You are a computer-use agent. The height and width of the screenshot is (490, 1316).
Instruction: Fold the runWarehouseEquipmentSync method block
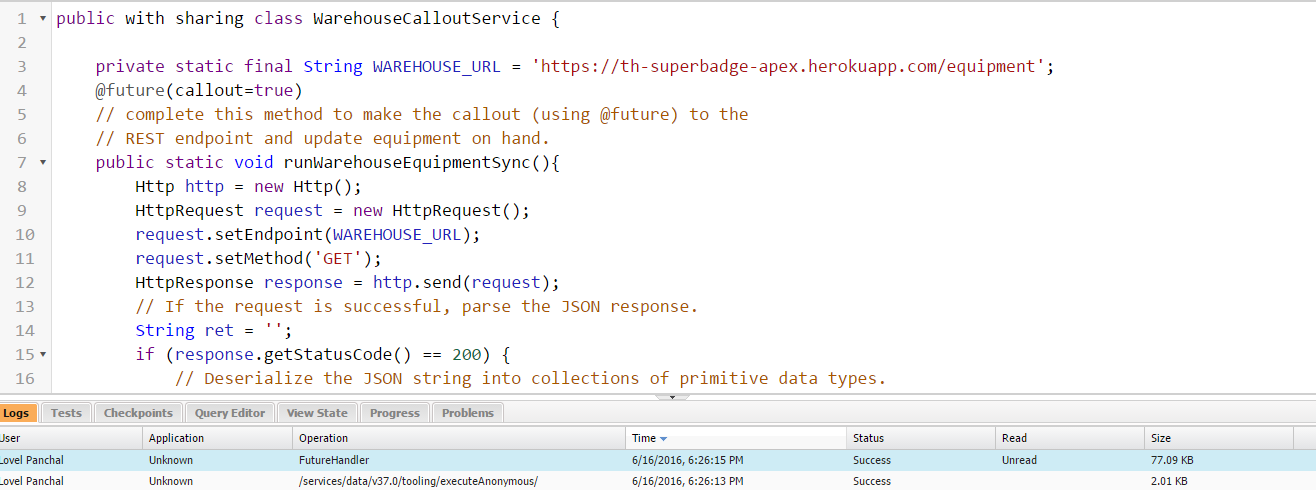click(42, 162)
